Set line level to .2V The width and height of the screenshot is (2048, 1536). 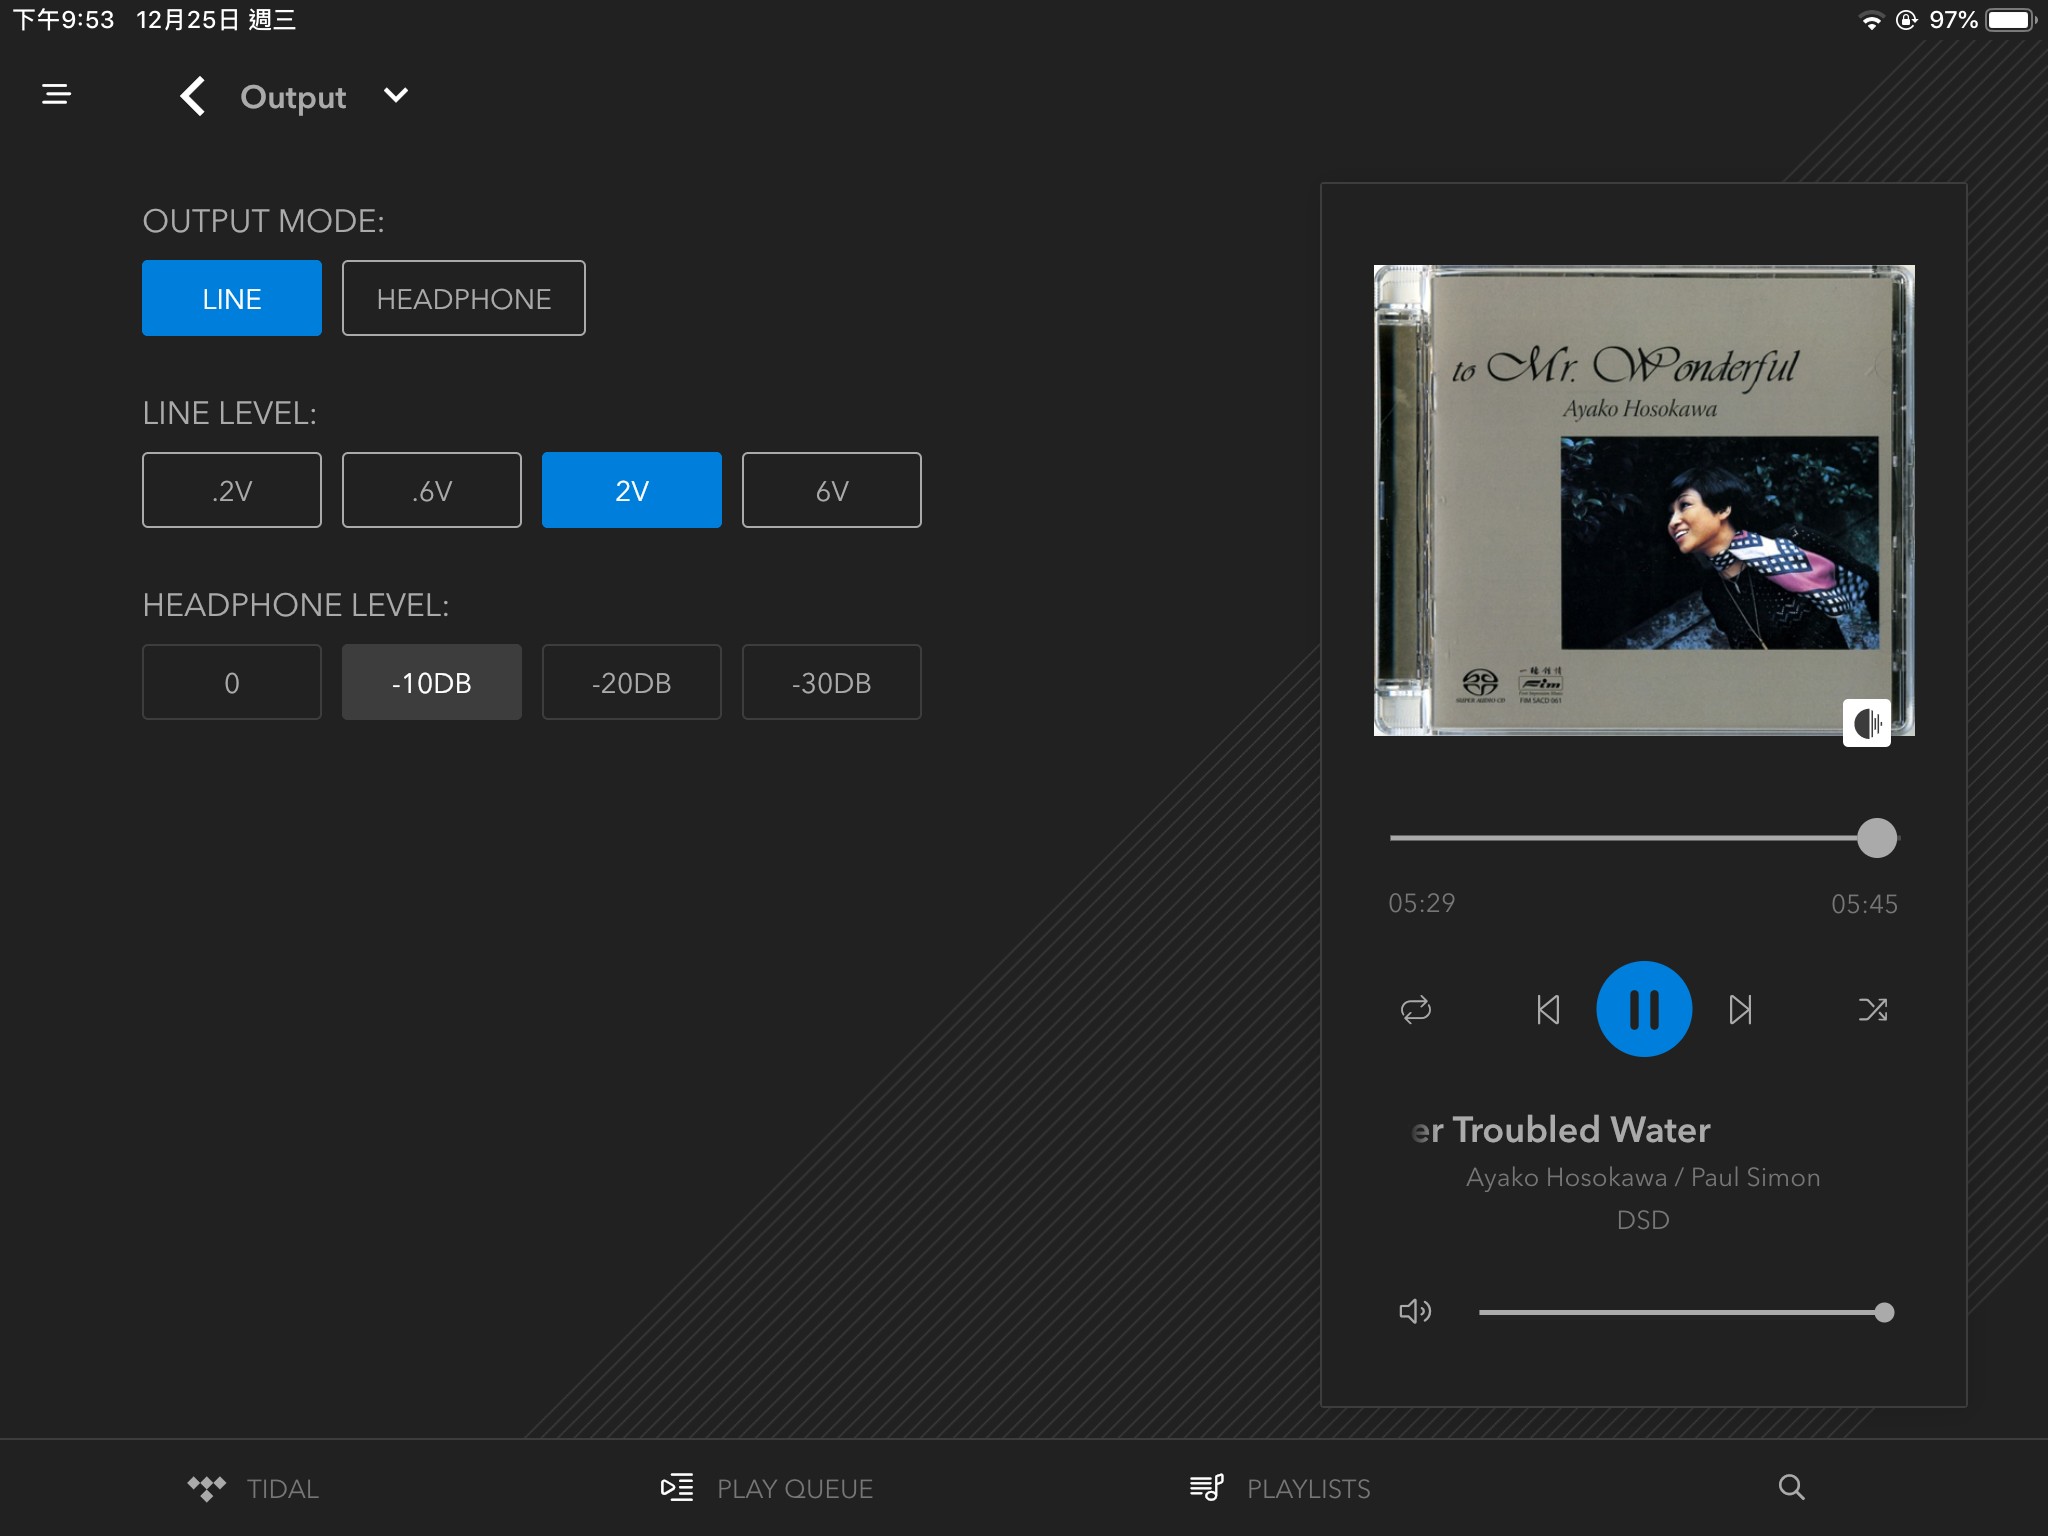point(232,490)
